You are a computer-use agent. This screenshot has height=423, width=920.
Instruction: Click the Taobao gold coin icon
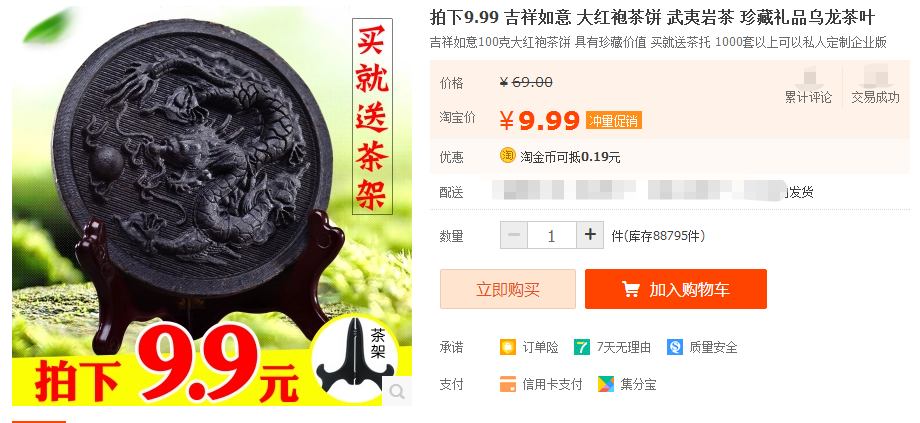508,155
